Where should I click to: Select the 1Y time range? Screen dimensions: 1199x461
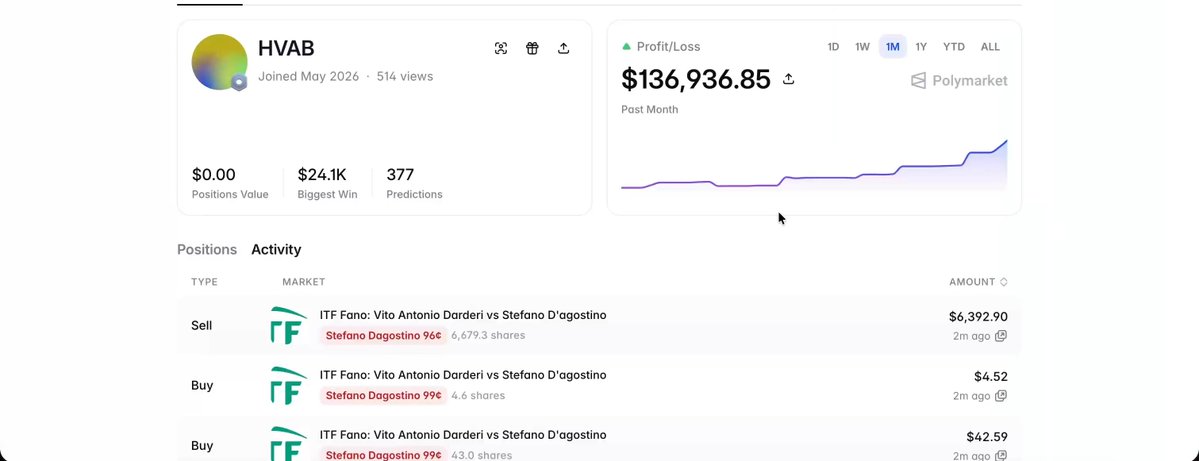[x=921, y=47]
